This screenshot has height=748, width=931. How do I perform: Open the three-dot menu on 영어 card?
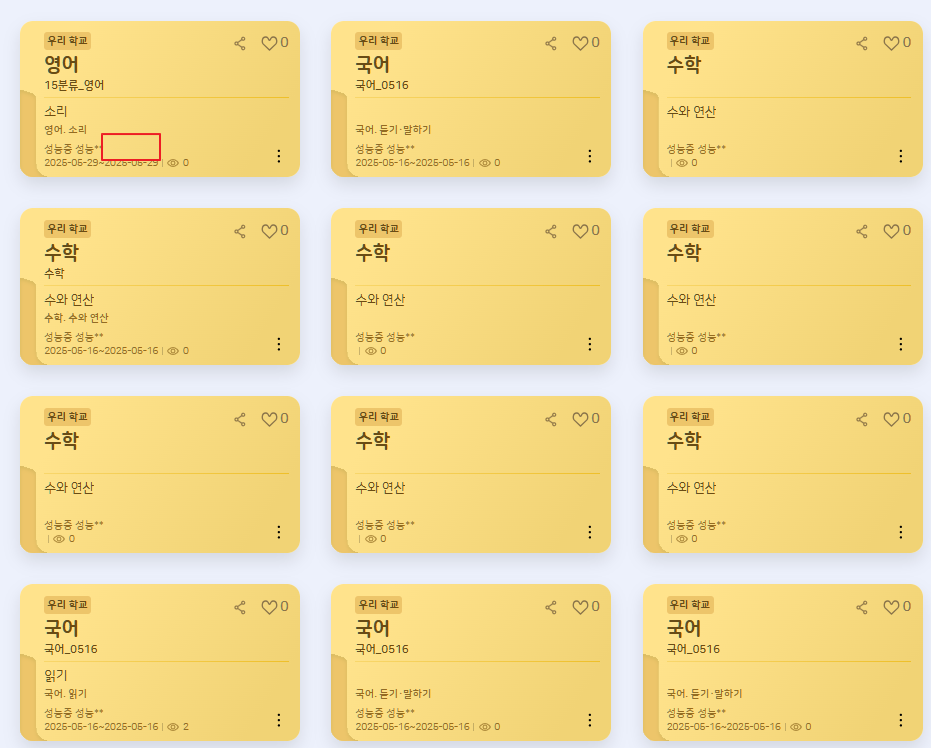[x=278, y=156]
